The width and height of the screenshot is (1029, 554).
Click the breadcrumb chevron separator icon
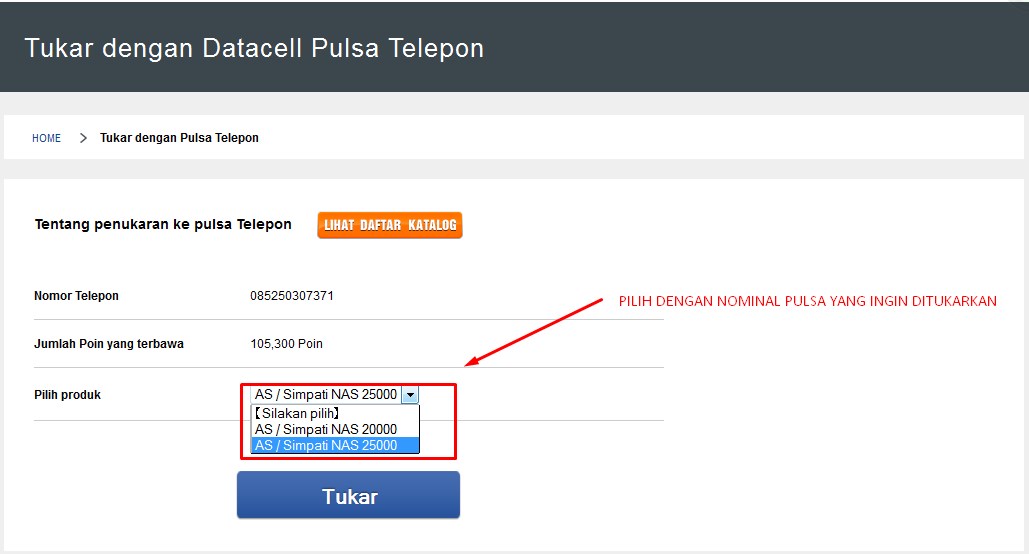pos(83,138)
